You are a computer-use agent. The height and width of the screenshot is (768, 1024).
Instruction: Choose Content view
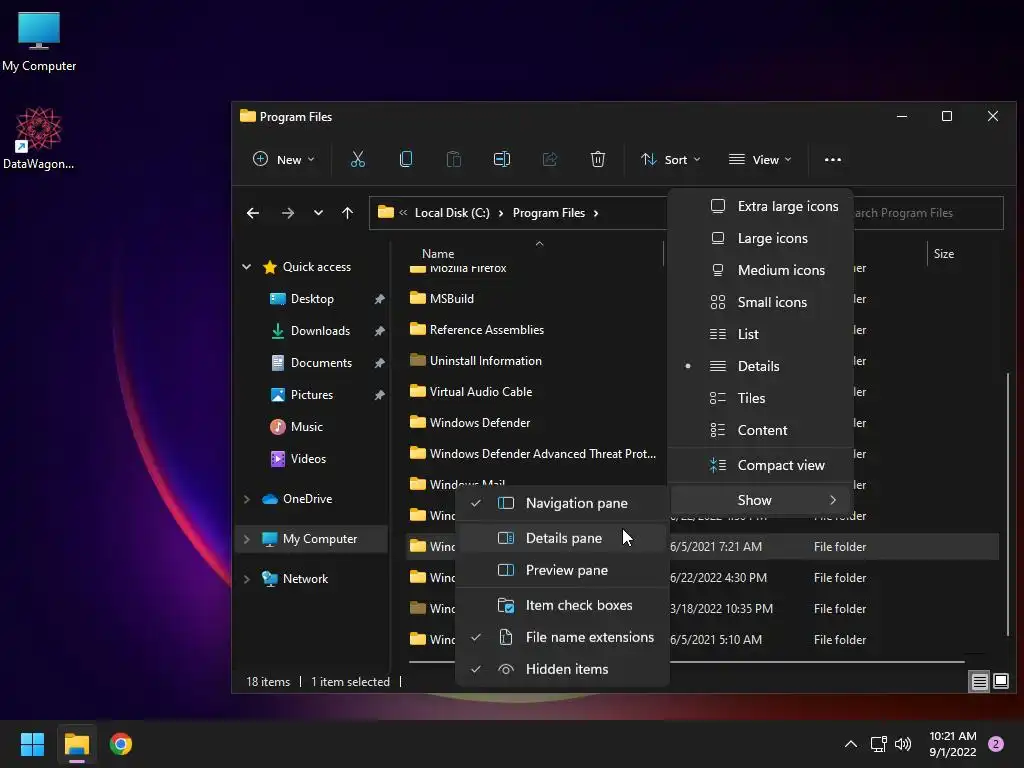(x=761, y=430)
